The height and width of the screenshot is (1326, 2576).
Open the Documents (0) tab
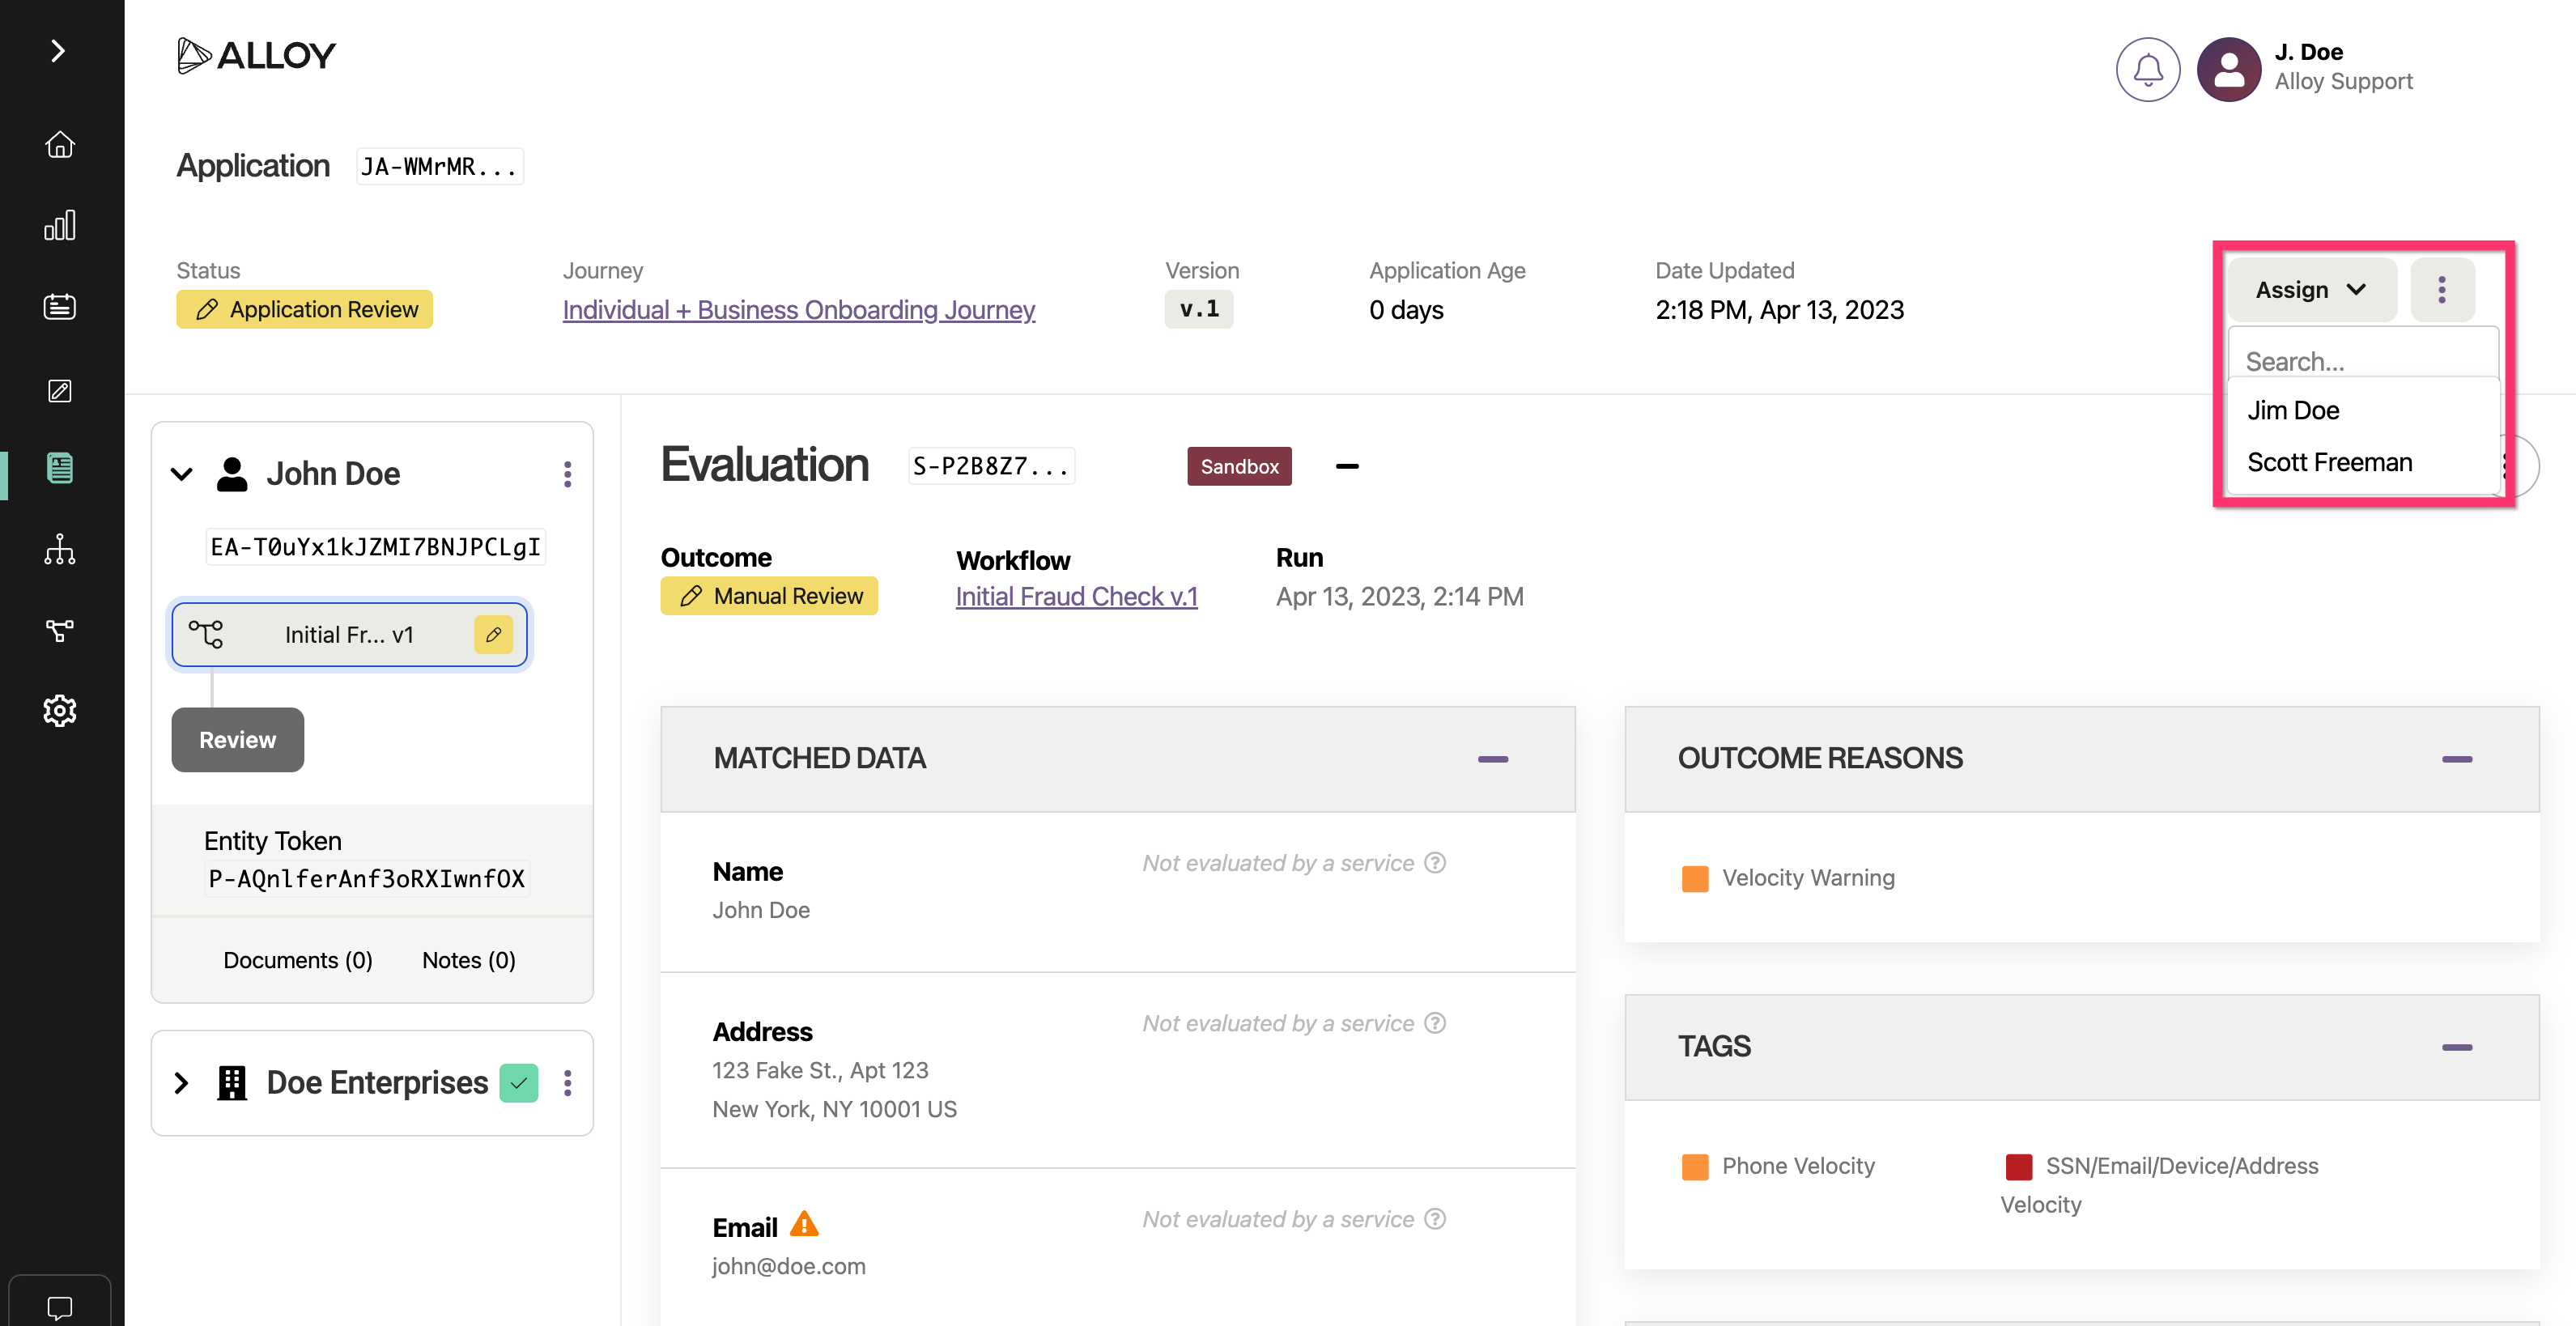click(x=298, y=960)
